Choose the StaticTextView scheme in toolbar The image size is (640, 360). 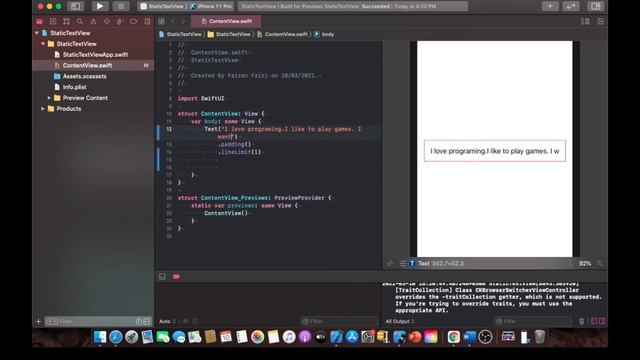[162, 6]
